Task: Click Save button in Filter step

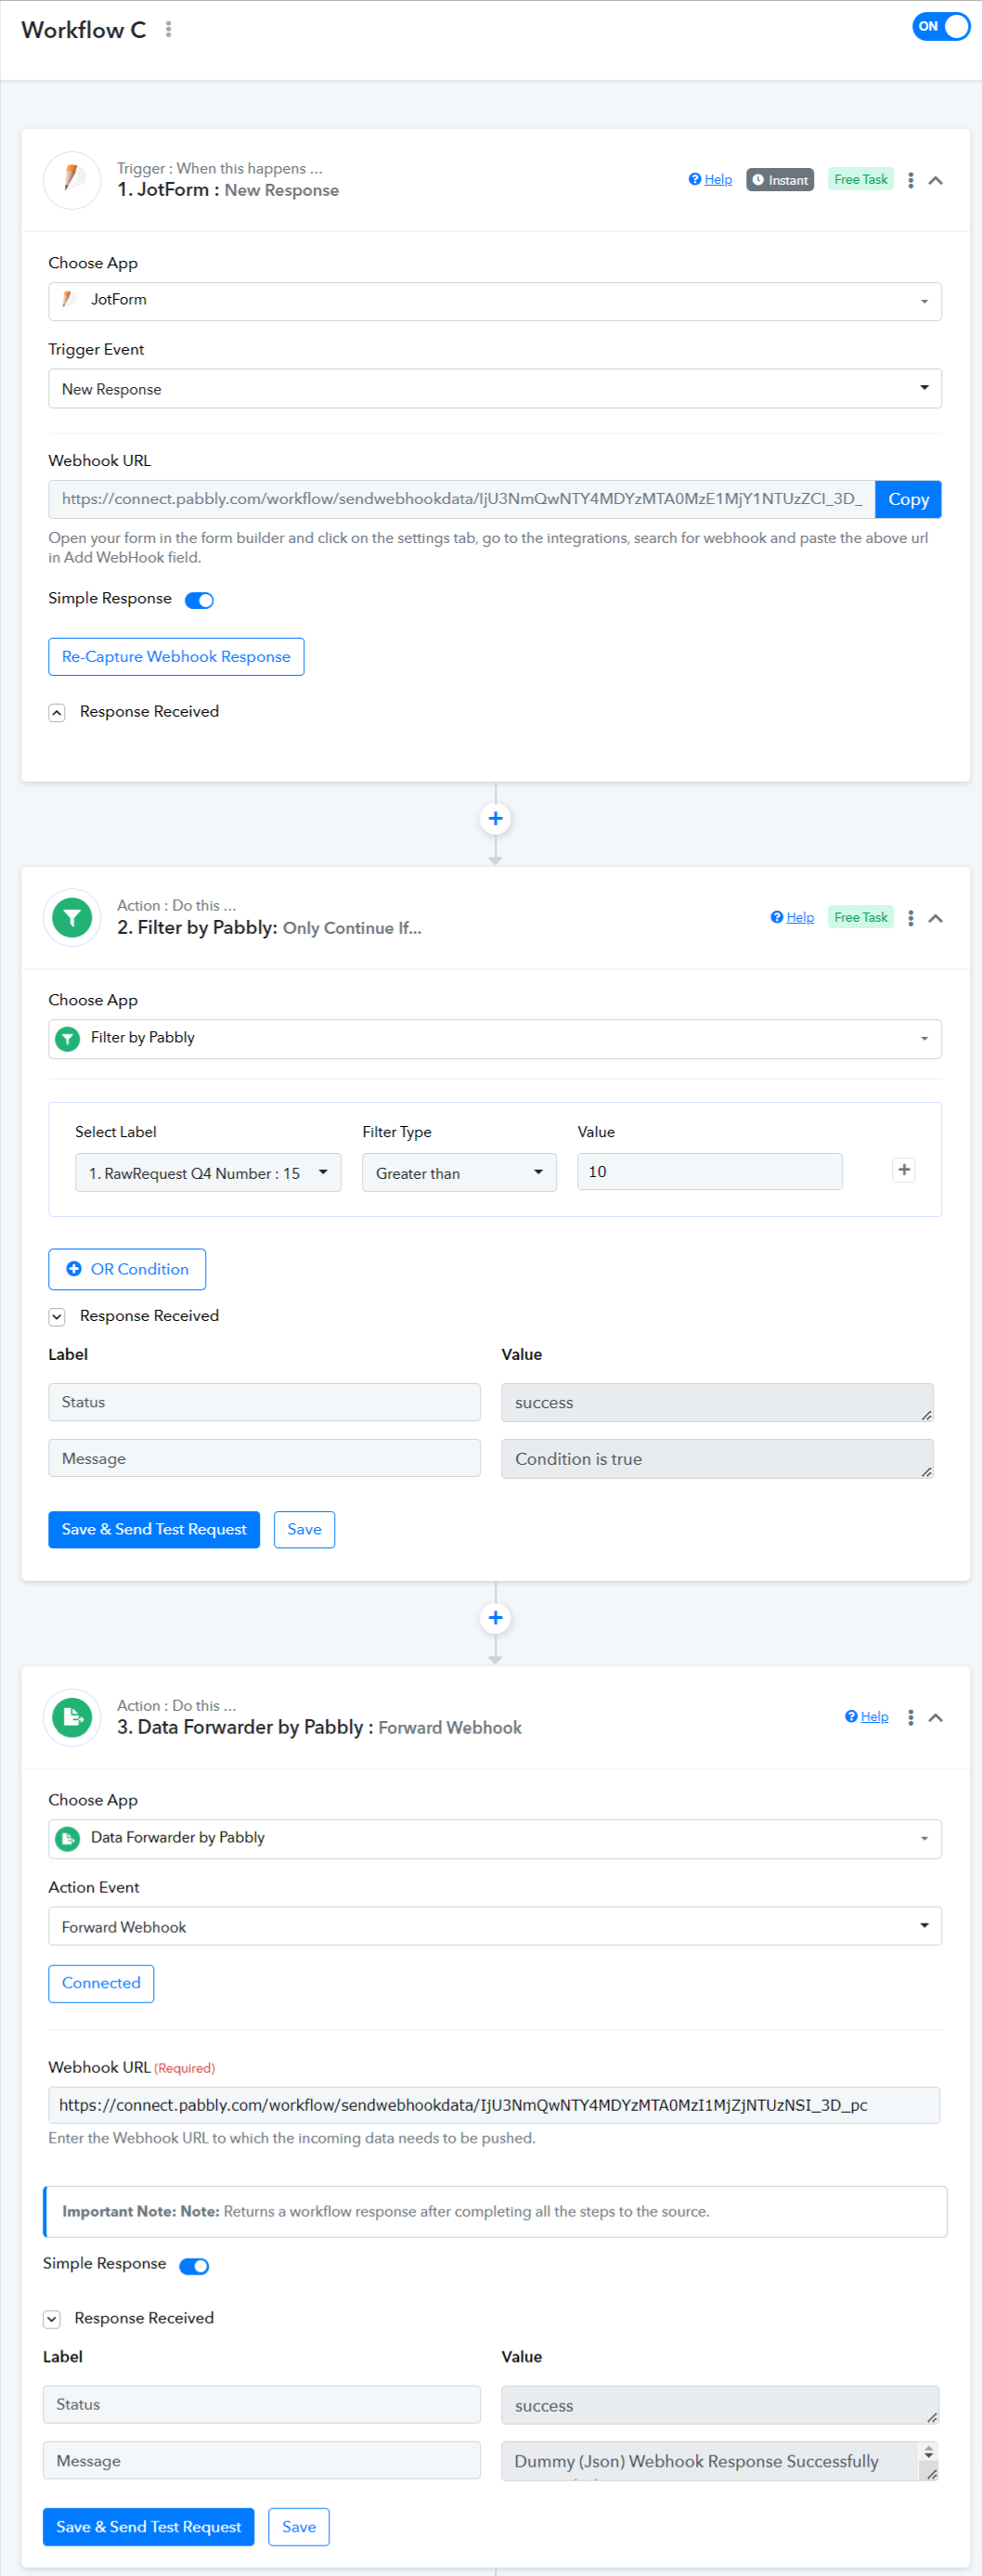Action: (x=304, y=1530)
